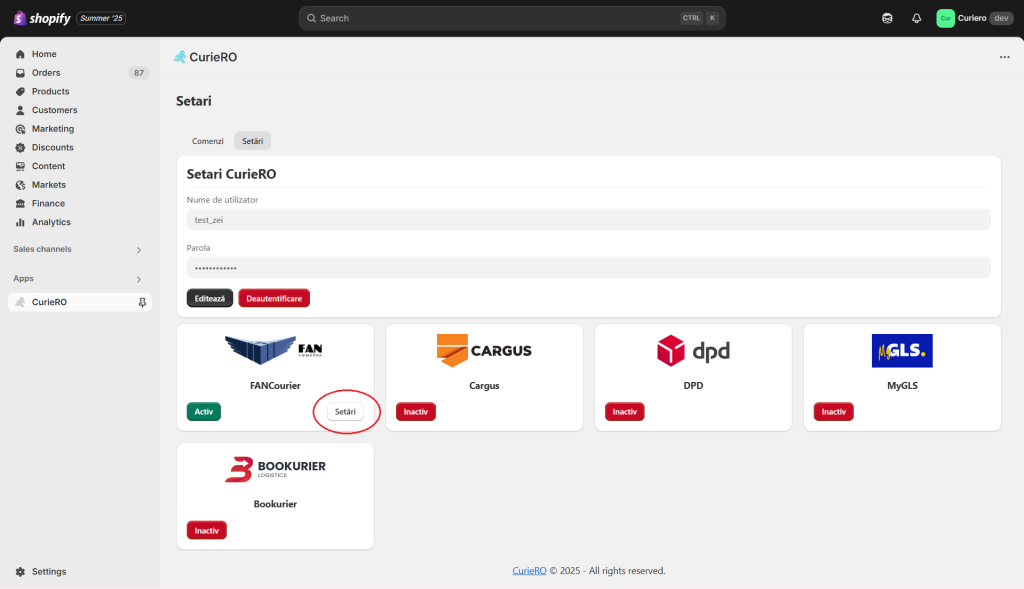Click the Bookurier logo
This screenshot has height=589, width=1024.
tap(275, 469)
